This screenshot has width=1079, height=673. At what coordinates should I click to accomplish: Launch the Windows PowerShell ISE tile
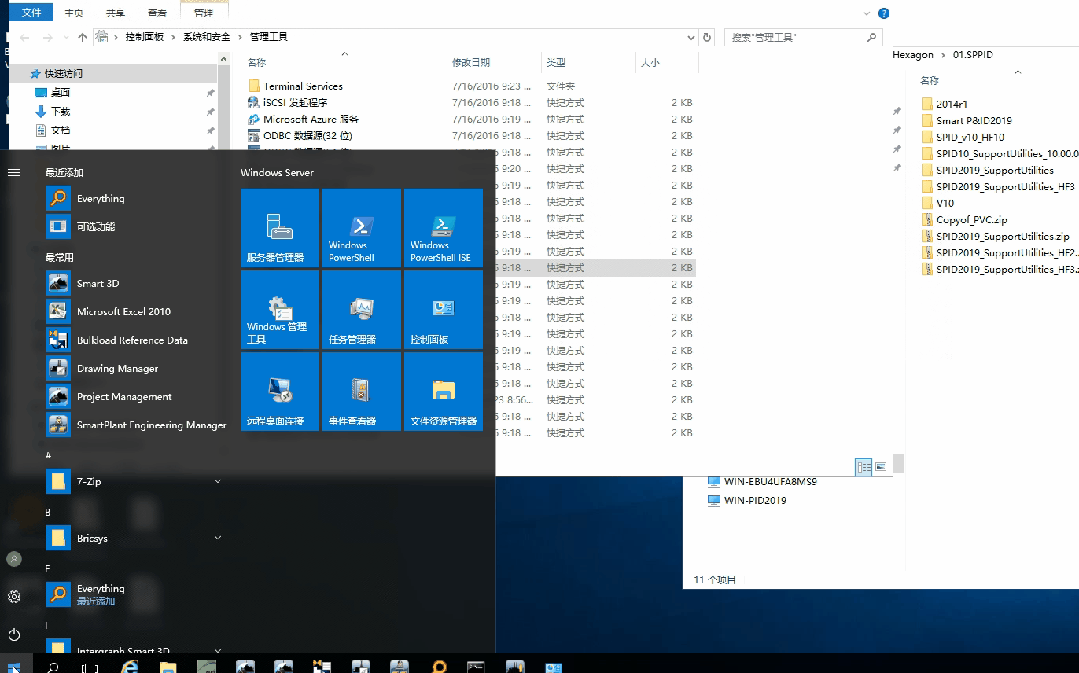pyautogui.click(x=443, y=228)
